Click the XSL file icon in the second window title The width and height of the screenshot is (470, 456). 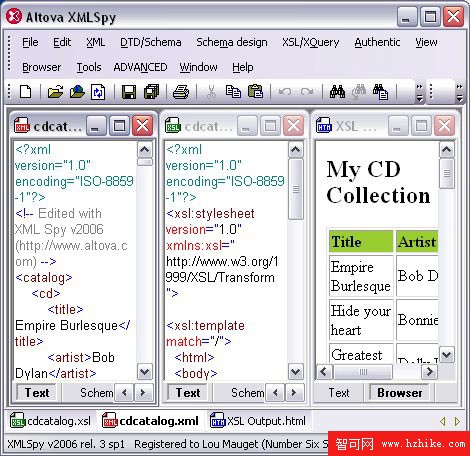(173, 126)
